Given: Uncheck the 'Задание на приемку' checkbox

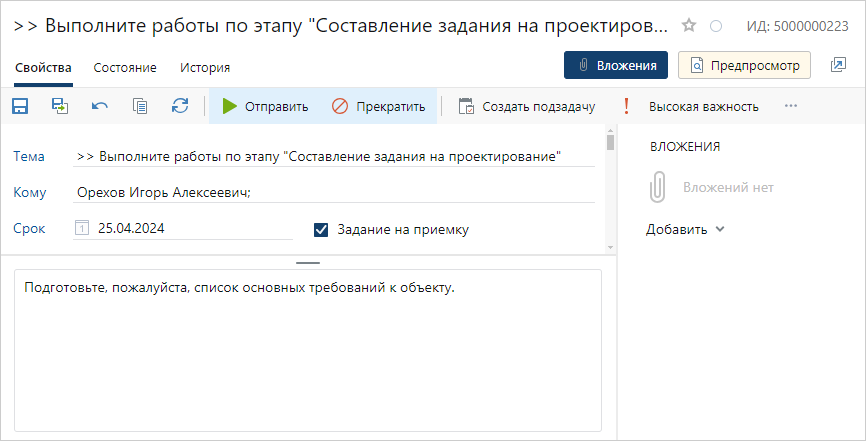Looking at the screenshot, I should 321,229.
